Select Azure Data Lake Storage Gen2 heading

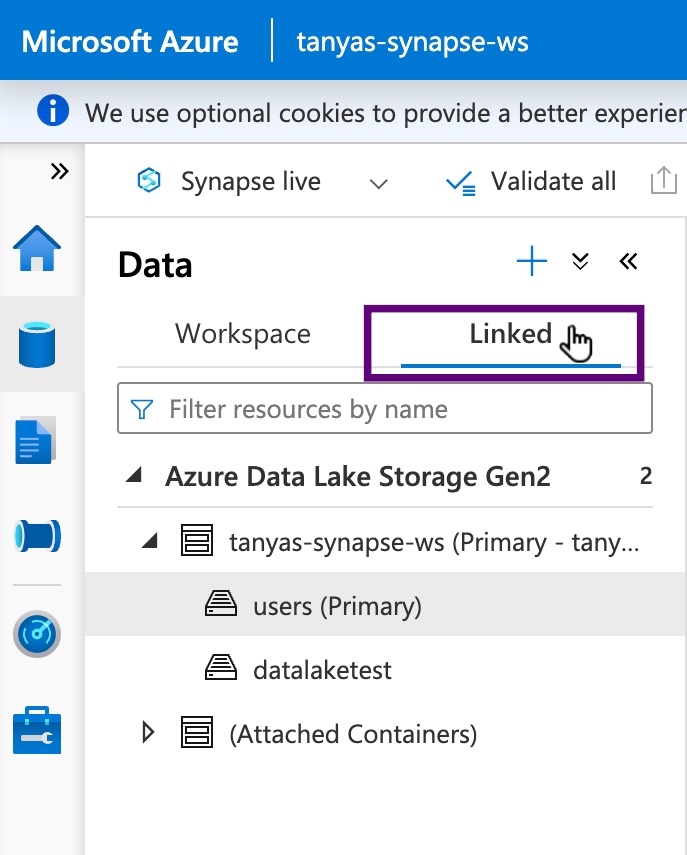click(358, 476)
